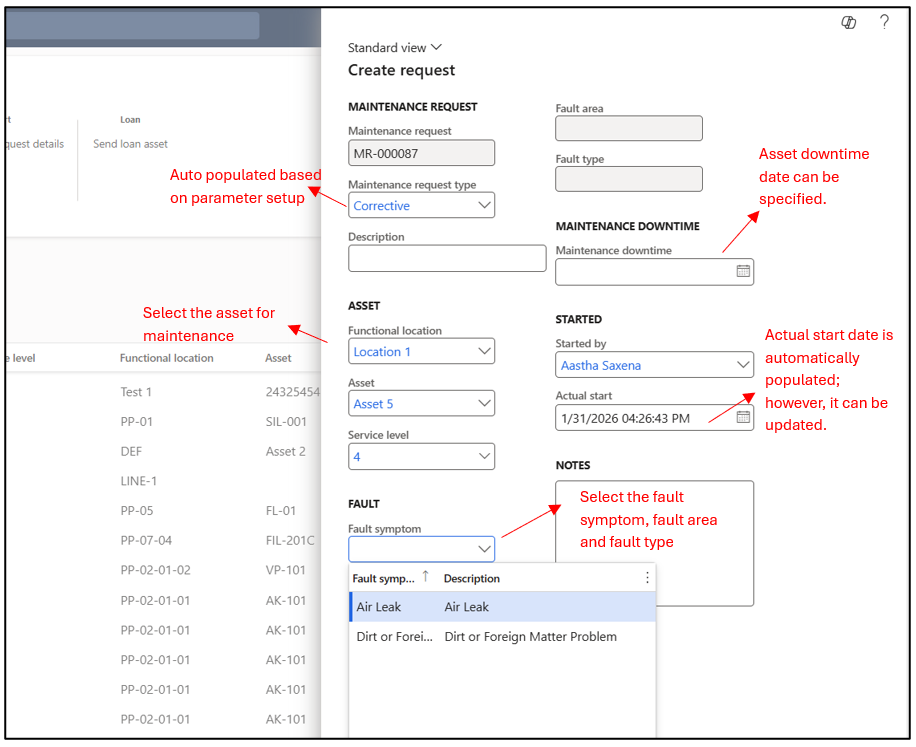Choose Dirt or Foreign Matter Problem entry
Screen dimensions: 916x747
pos(502,636)
